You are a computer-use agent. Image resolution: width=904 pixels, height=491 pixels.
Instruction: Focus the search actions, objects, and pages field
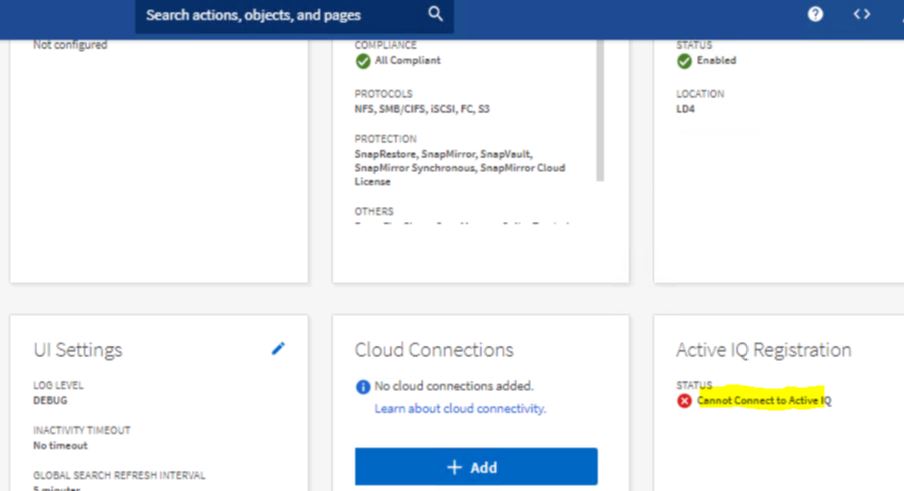click(280, 15)
